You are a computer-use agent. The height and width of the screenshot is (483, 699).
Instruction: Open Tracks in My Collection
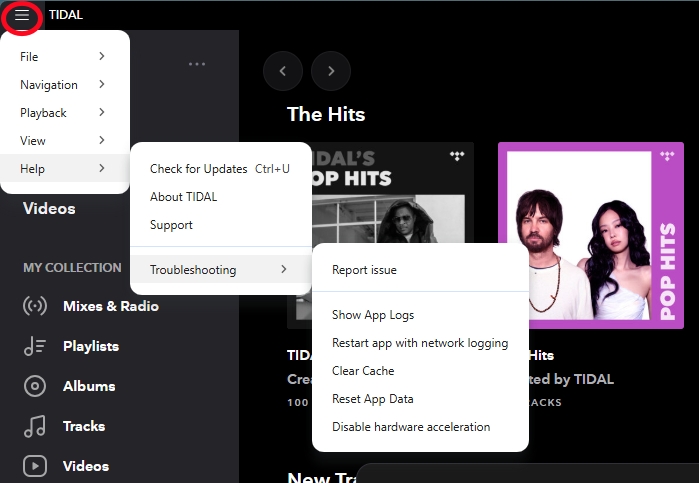tap(84, 426)
